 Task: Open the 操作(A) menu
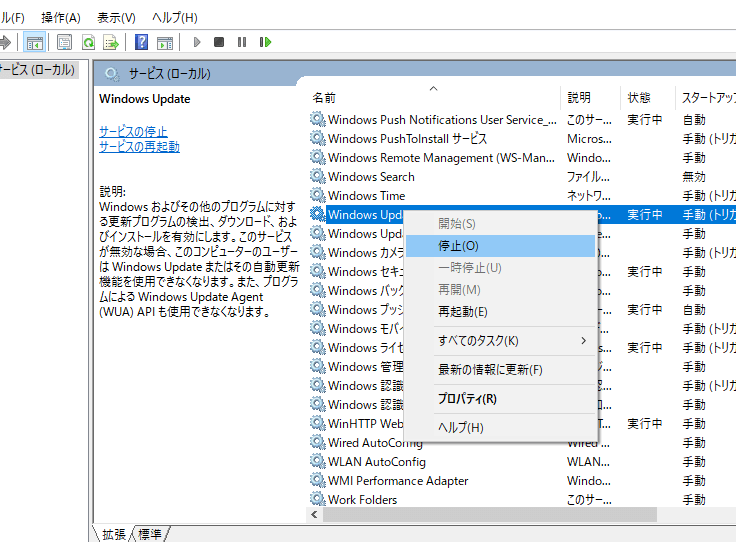(x=61, y=18)
